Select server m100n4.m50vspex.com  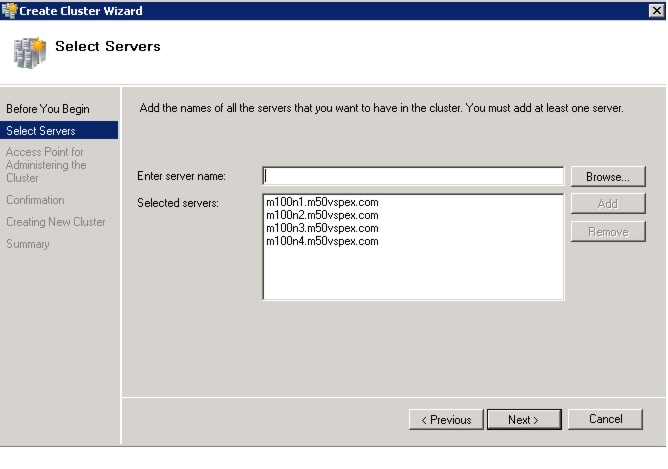[x=322, y=241]
